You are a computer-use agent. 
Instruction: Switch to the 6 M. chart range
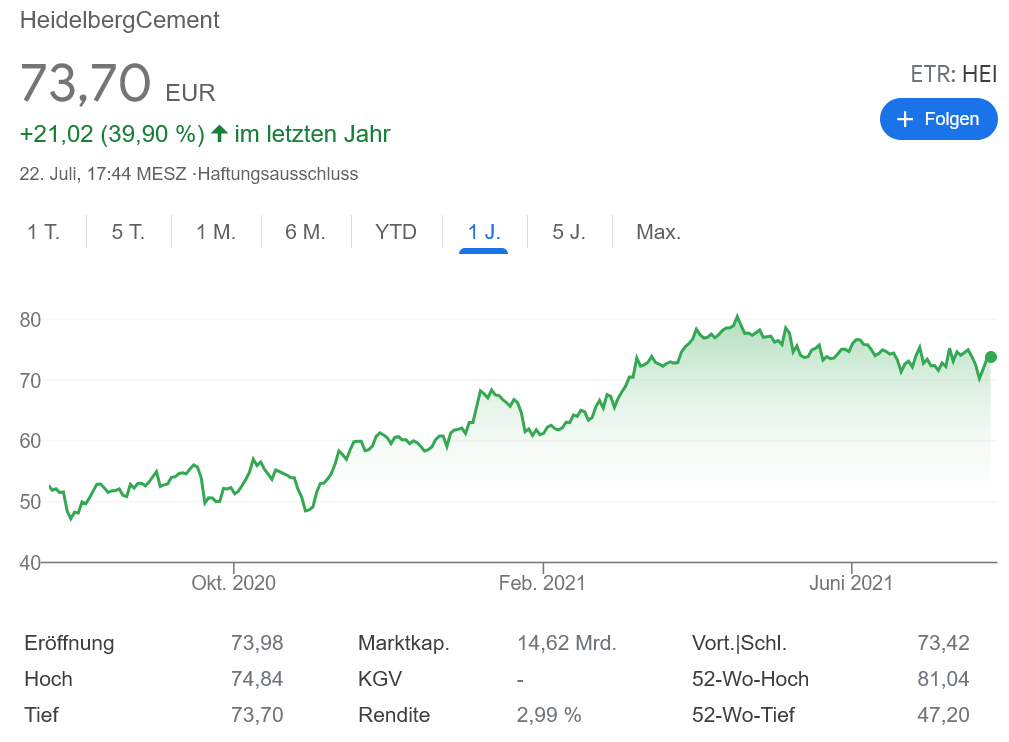click(x=305, y=232)
